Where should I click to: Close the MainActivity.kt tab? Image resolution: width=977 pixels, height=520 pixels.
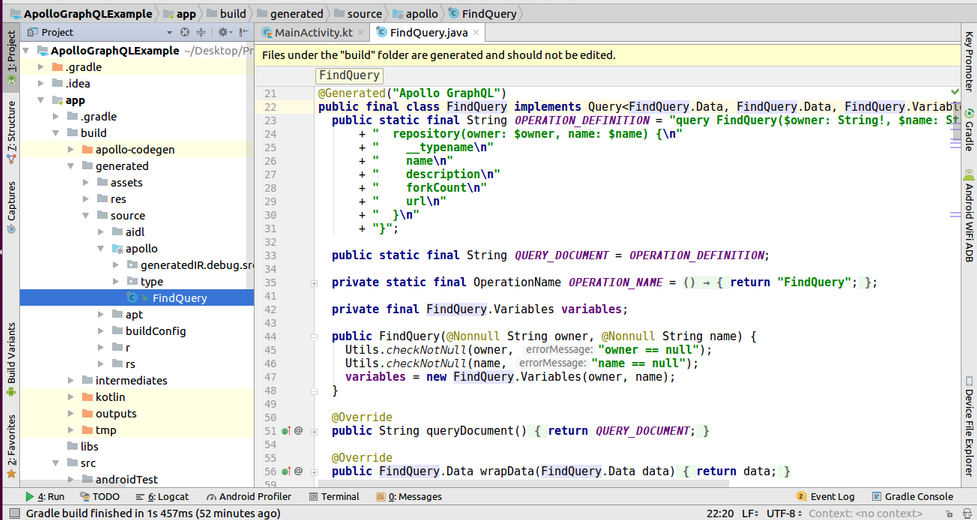pyautogui.click(x=362, y=33)
